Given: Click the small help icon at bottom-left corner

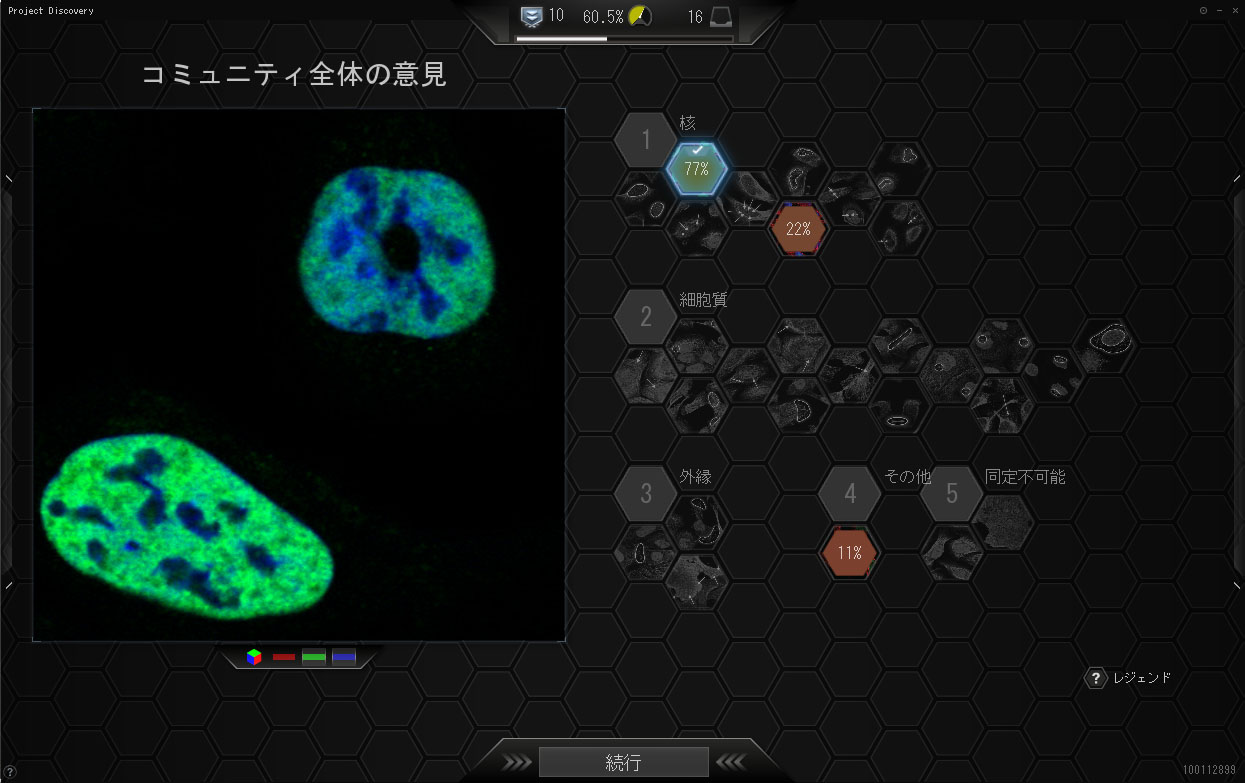Looking at the screenshot, I should (x=9, y=771).
